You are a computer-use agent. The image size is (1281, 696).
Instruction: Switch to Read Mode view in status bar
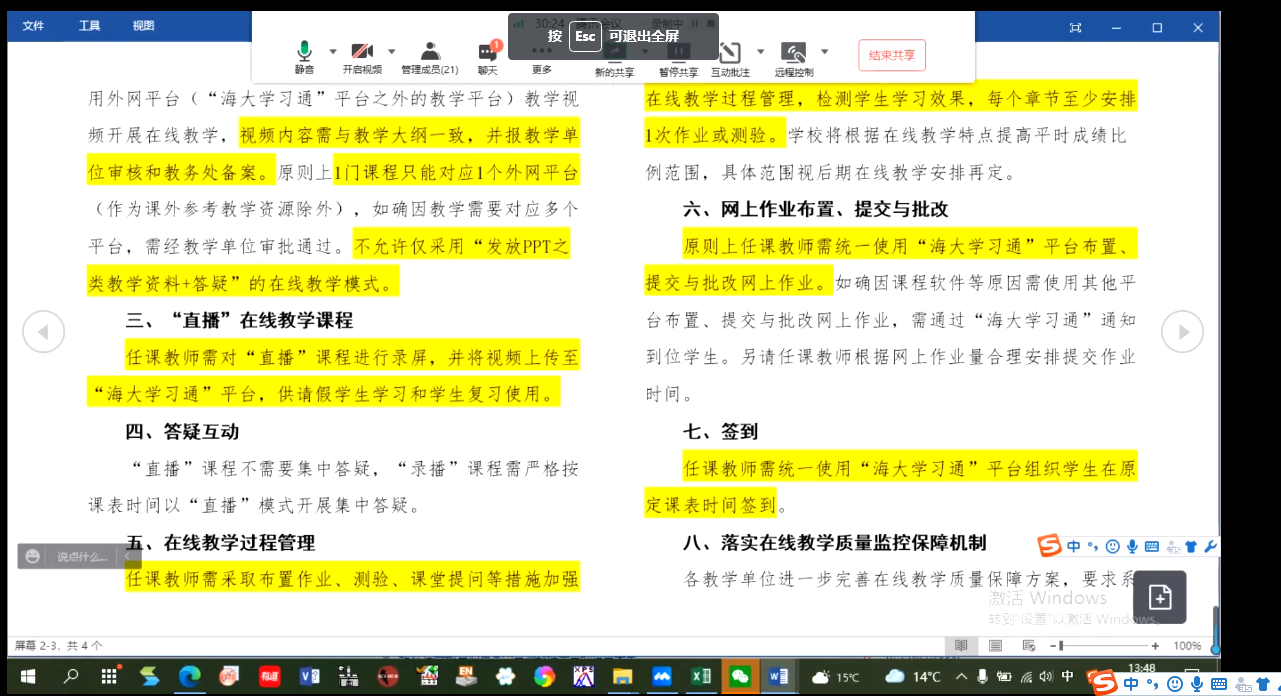click(961, 646)
